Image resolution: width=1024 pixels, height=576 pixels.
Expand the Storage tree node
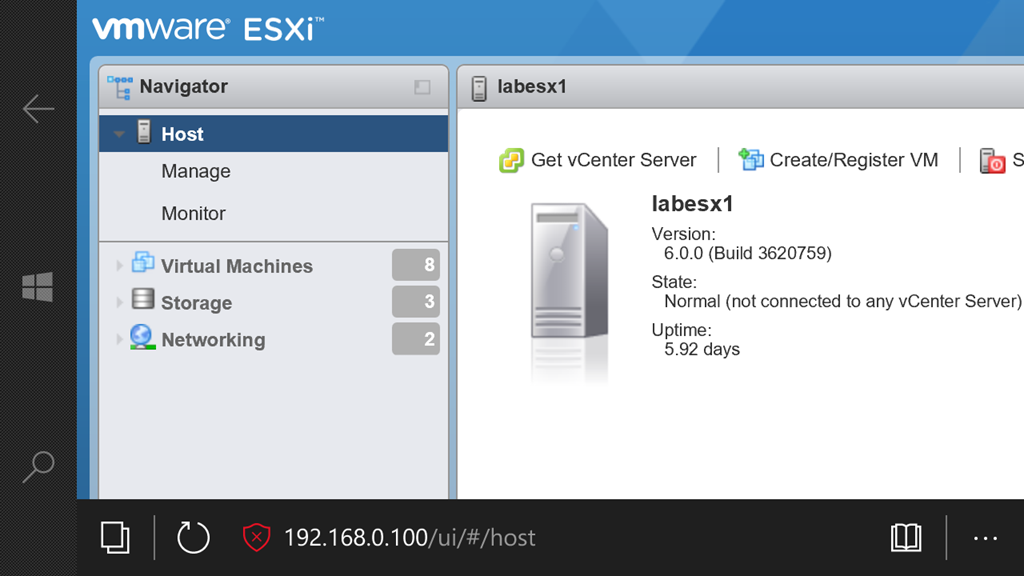tap(119, 302)
